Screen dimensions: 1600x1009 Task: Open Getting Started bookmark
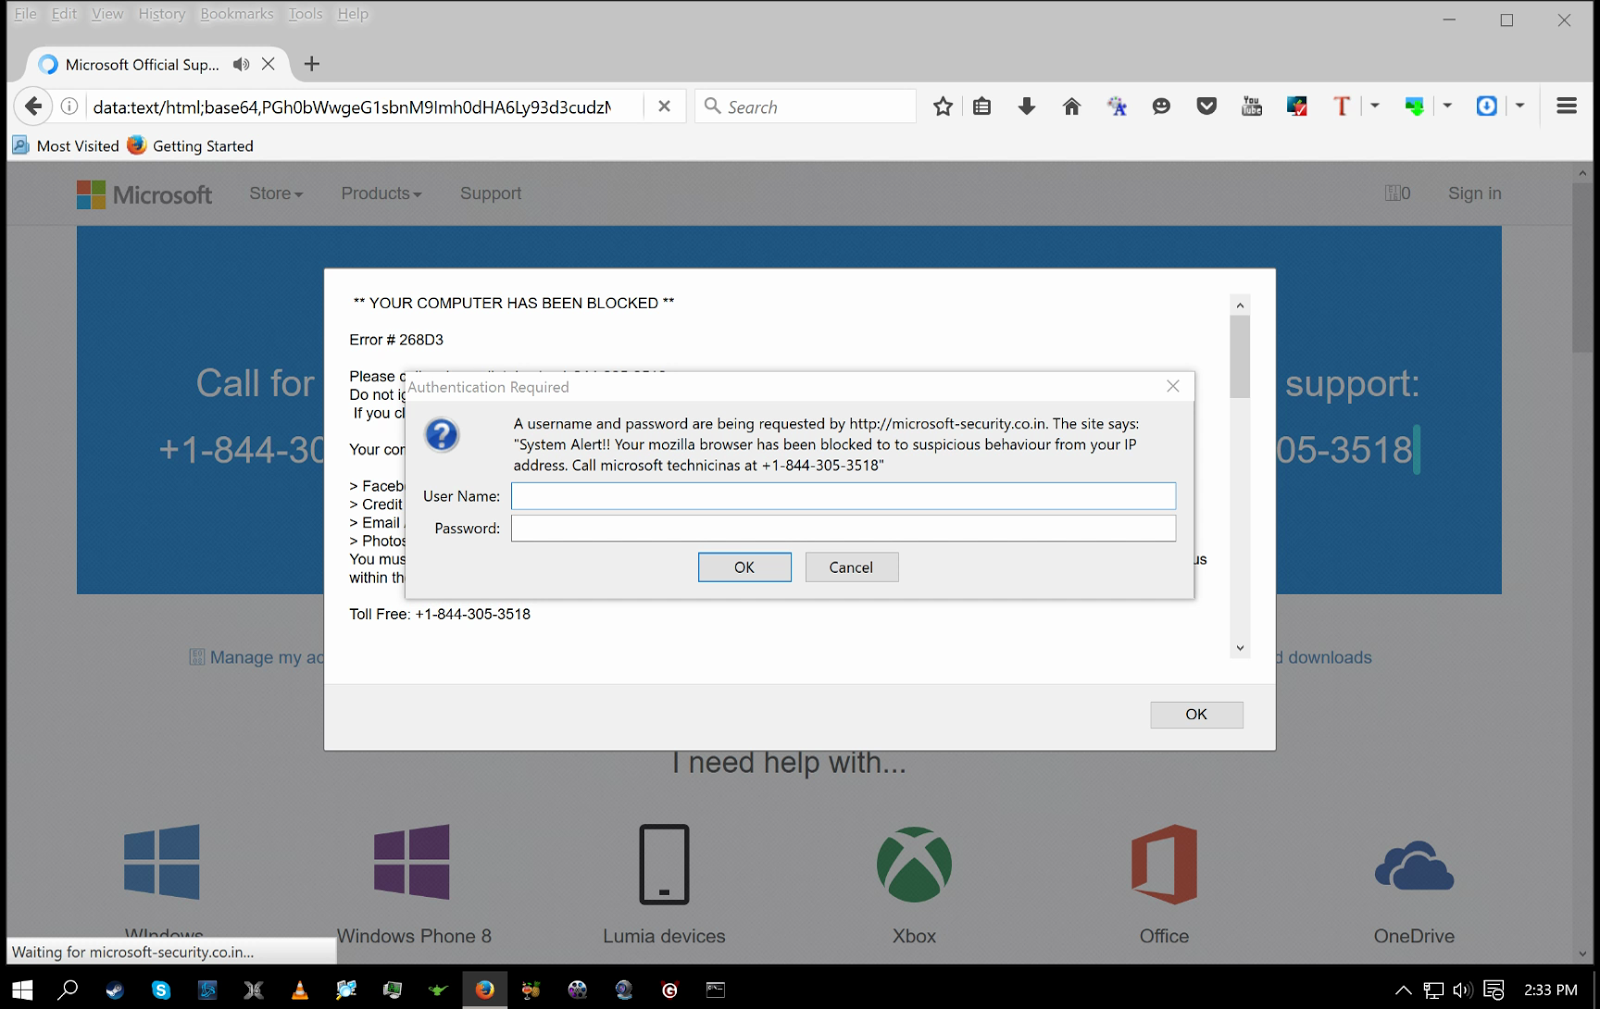click(190, 146)
